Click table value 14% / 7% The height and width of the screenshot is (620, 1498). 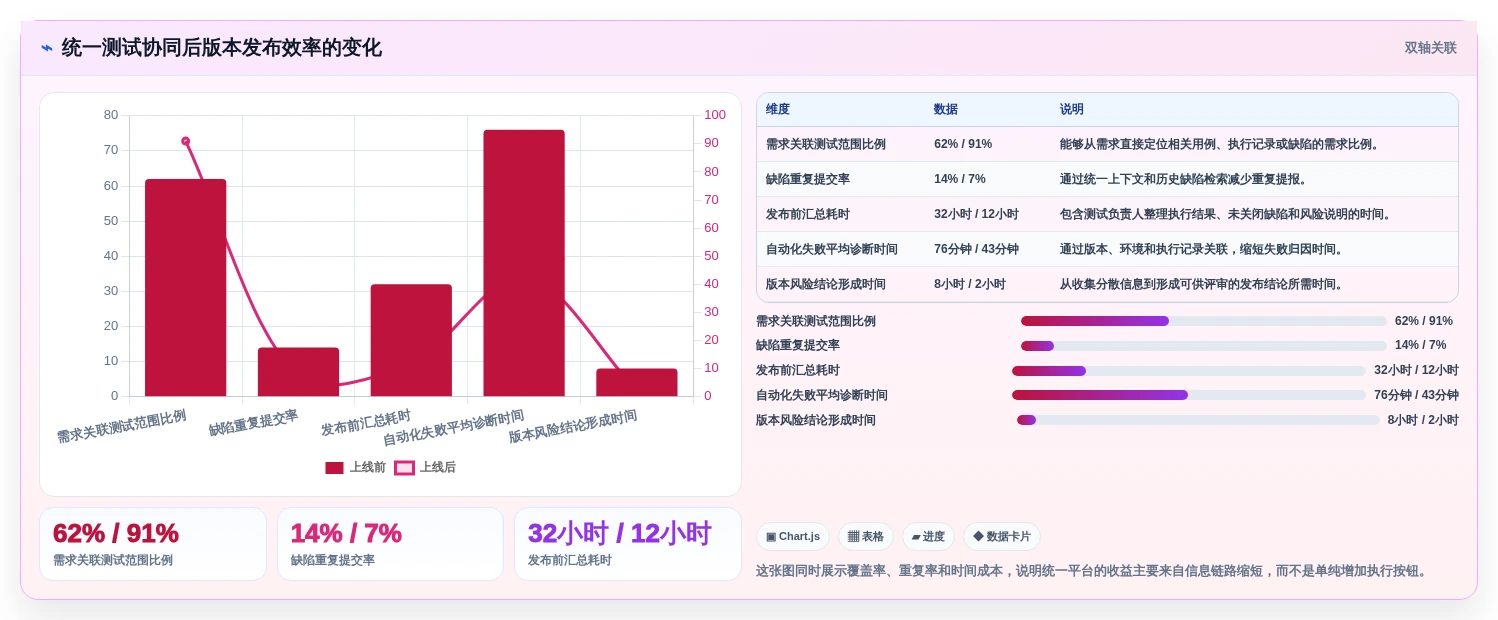(960, 179)
